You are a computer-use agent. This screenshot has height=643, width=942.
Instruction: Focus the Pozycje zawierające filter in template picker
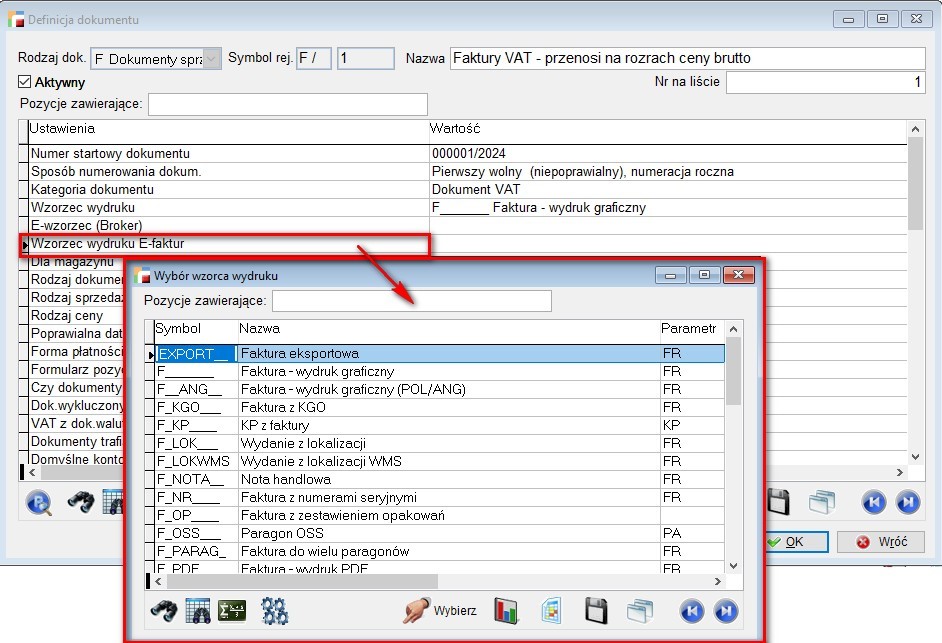[411, 301]
